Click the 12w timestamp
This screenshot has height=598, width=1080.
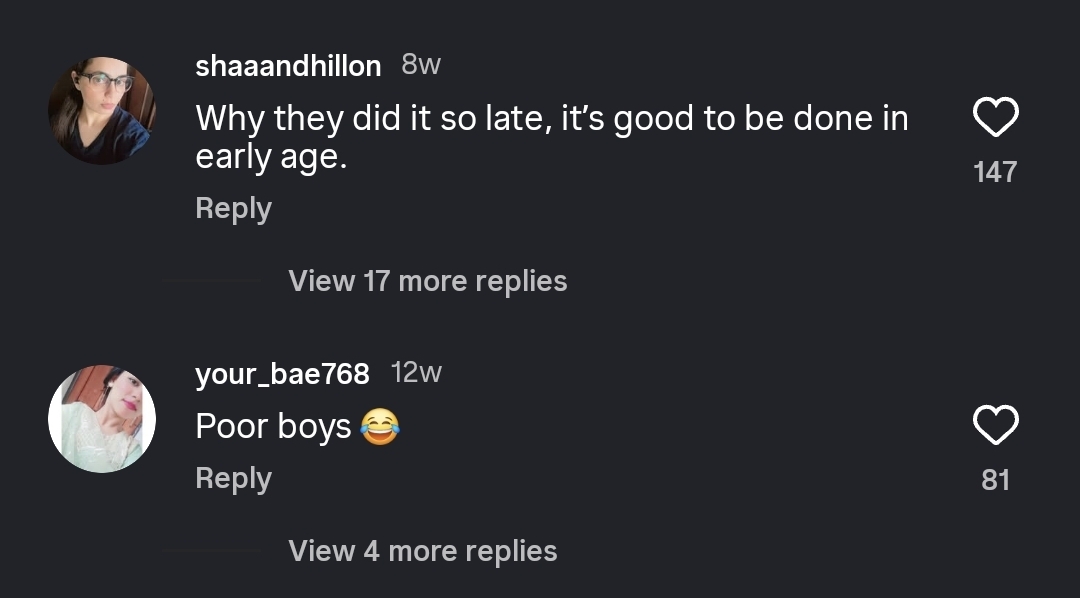click(x=416, y=373)
